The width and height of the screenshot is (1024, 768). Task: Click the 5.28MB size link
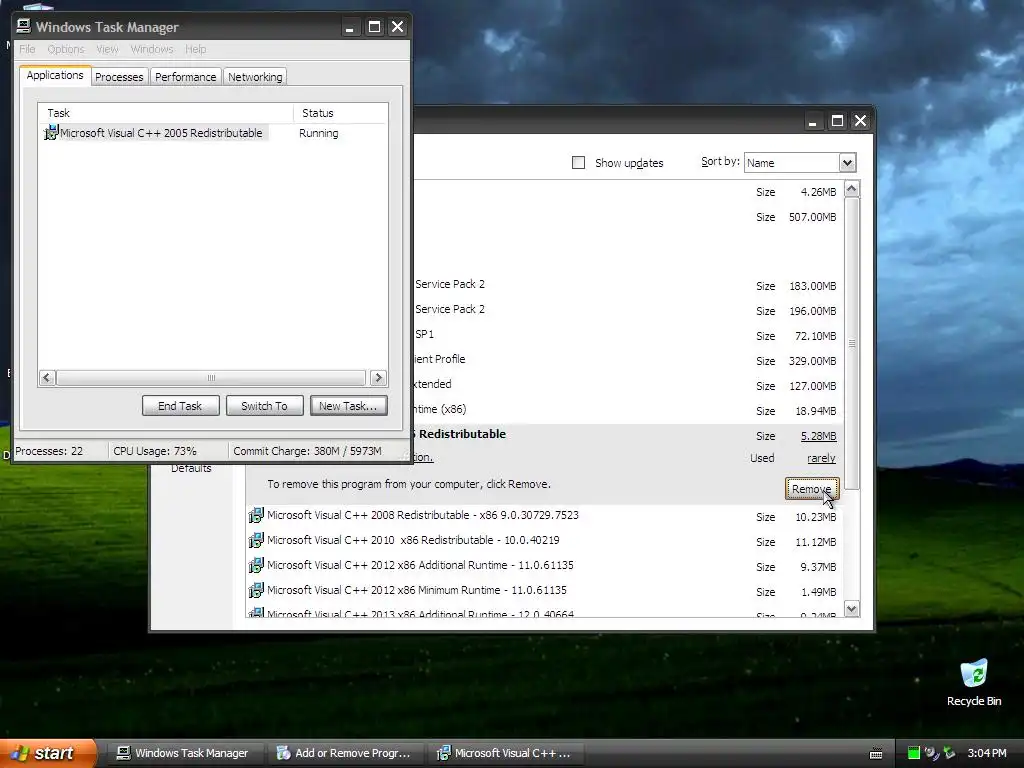tap(818, 436)
